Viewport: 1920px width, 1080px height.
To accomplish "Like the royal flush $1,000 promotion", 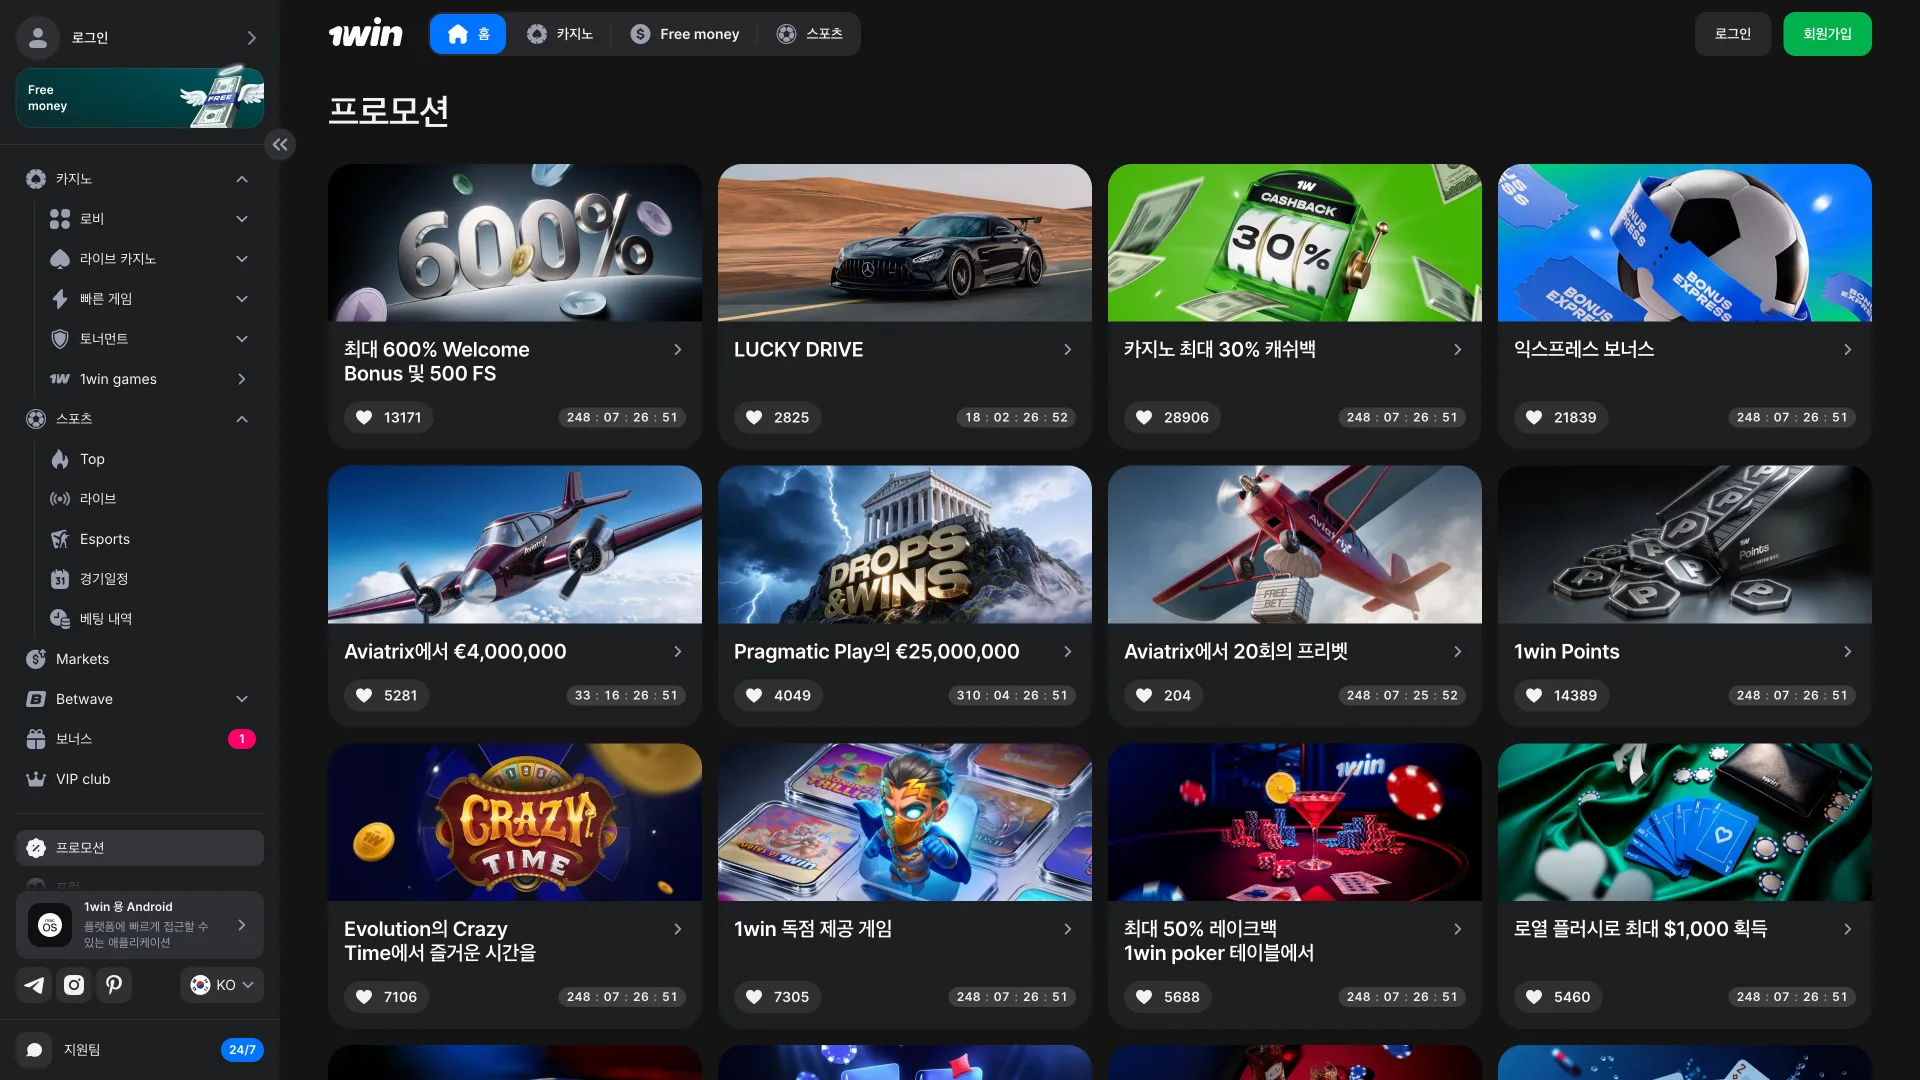I will [x=1557, y=997].
